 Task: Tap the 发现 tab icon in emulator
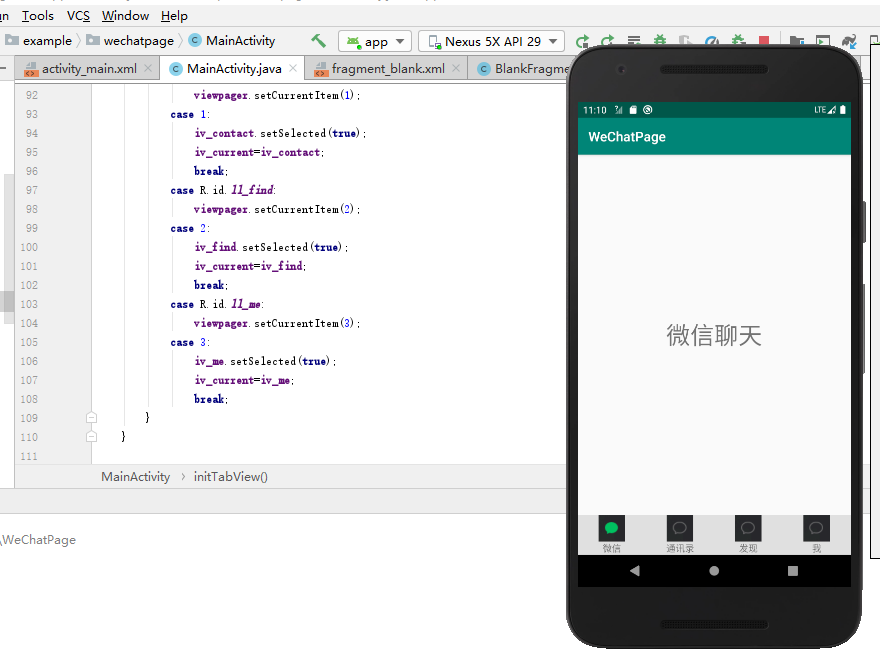(748, 528)
